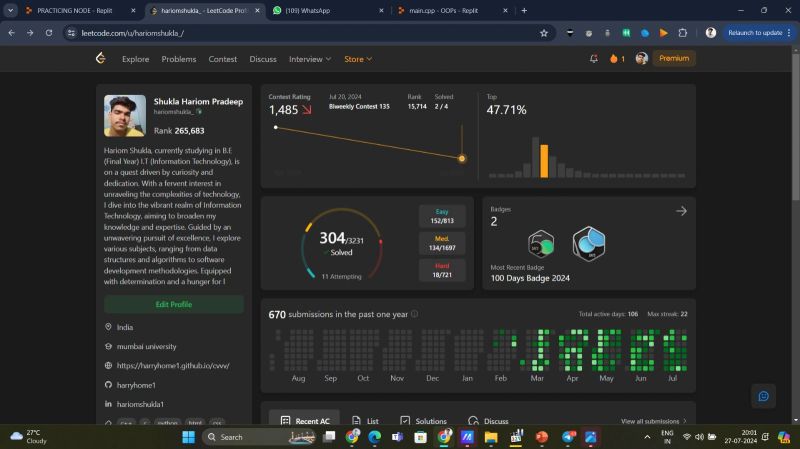The image size is (800, 449).
Task: Open Microsoft Edge from taskbar
Action: (374, 437)
